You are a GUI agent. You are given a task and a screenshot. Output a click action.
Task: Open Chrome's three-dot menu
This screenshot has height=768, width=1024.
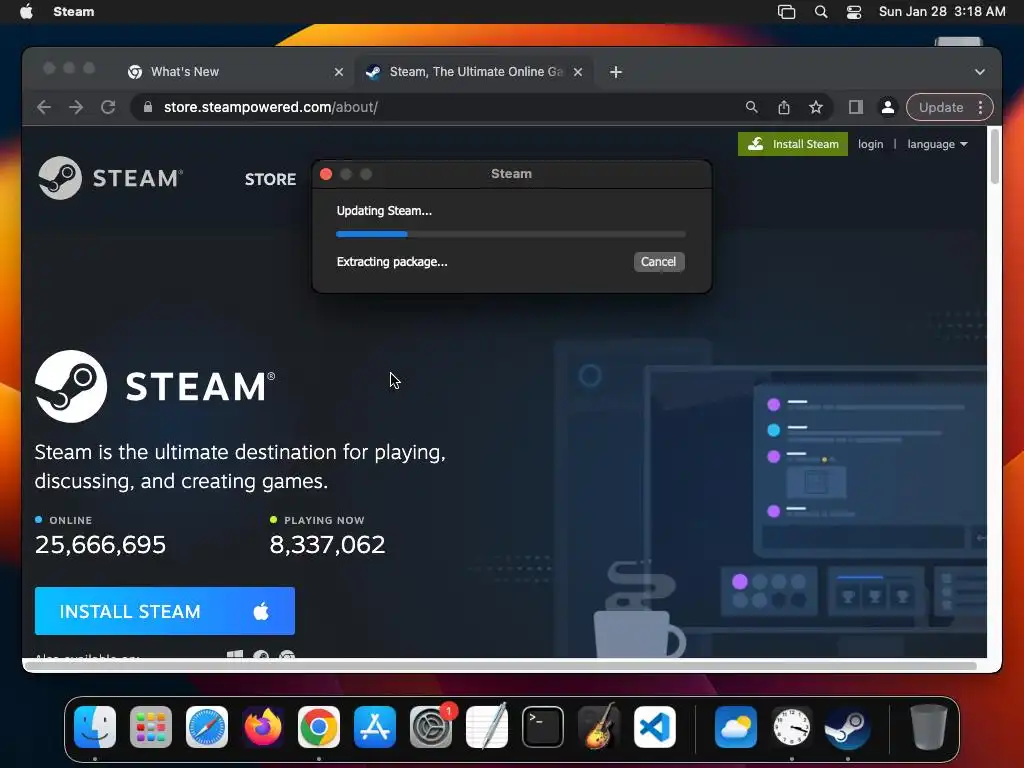(x=980, y=107)
